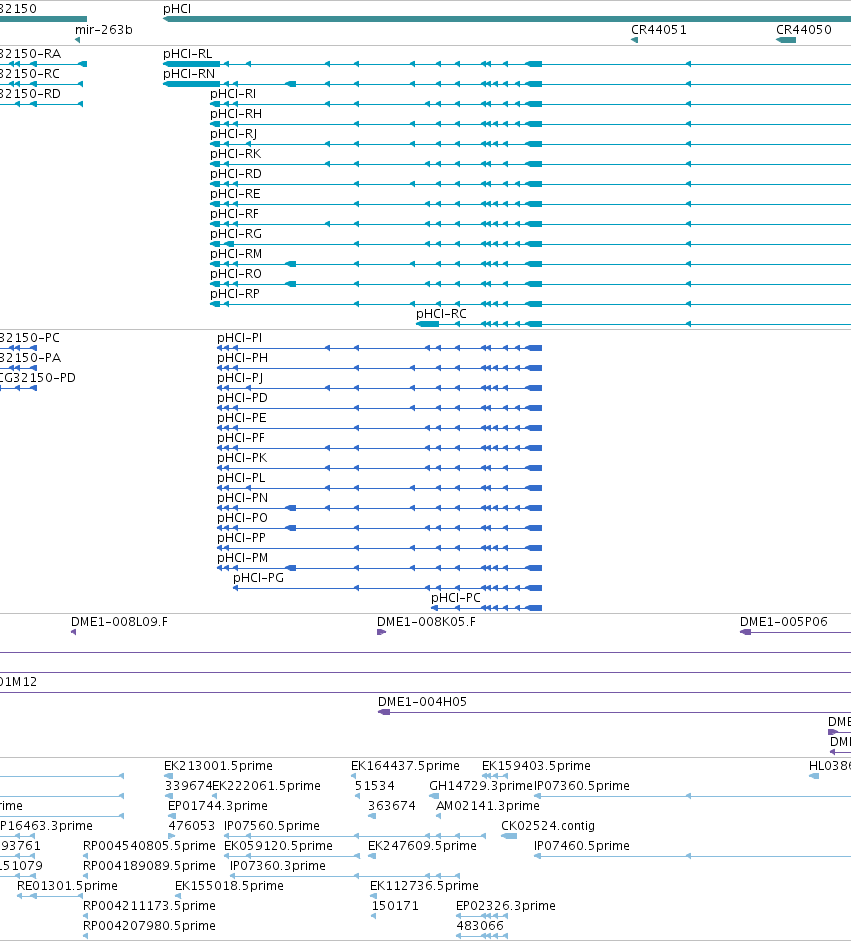Select the pHCl-RE transcript label
The width and height of the screenshot is (851, 941).
pyautogui.click(x=235, y=193)
